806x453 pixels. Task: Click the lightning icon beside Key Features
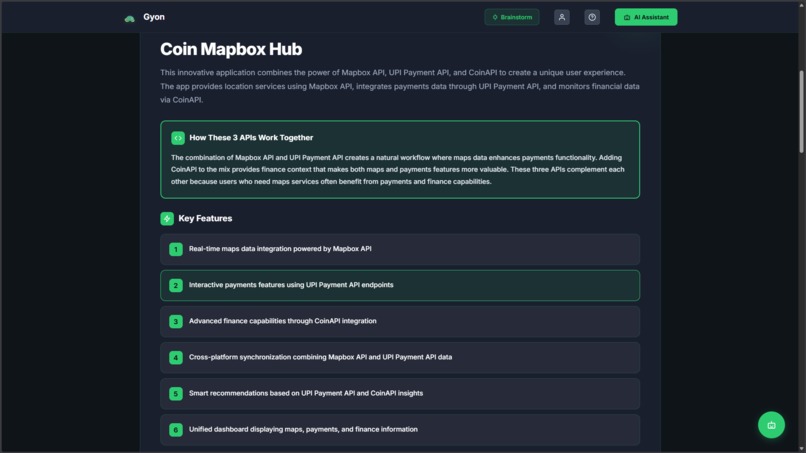[167, 219]
